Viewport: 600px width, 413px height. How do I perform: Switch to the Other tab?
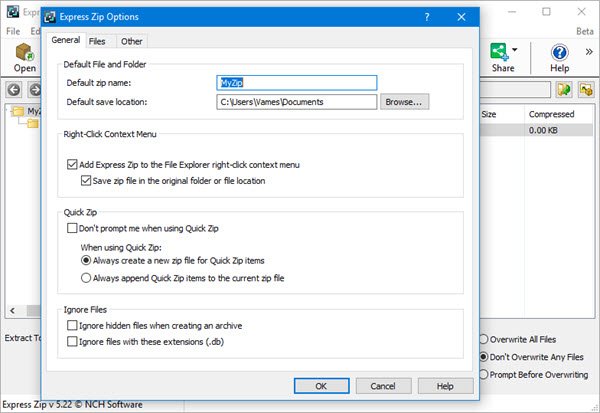point(131,41)
